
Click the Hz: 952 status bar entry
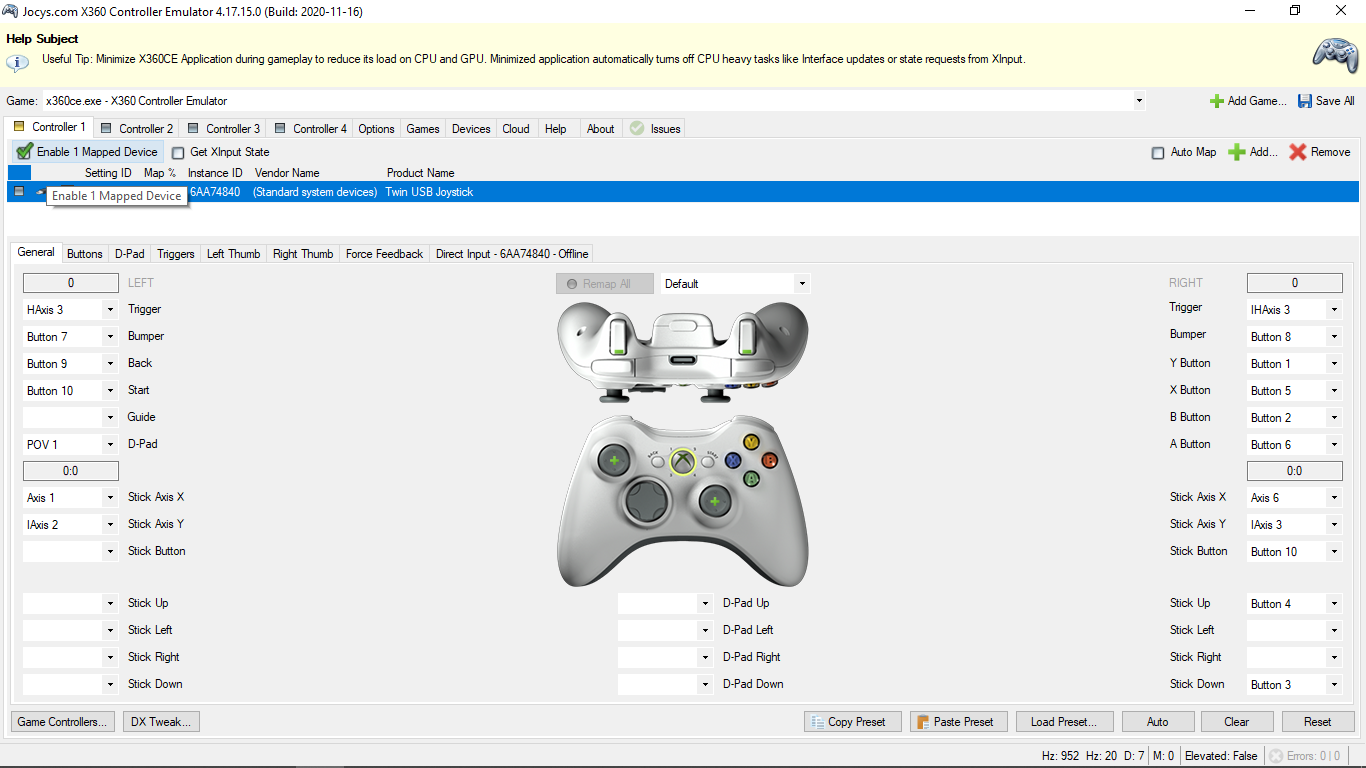point(1060,756)
